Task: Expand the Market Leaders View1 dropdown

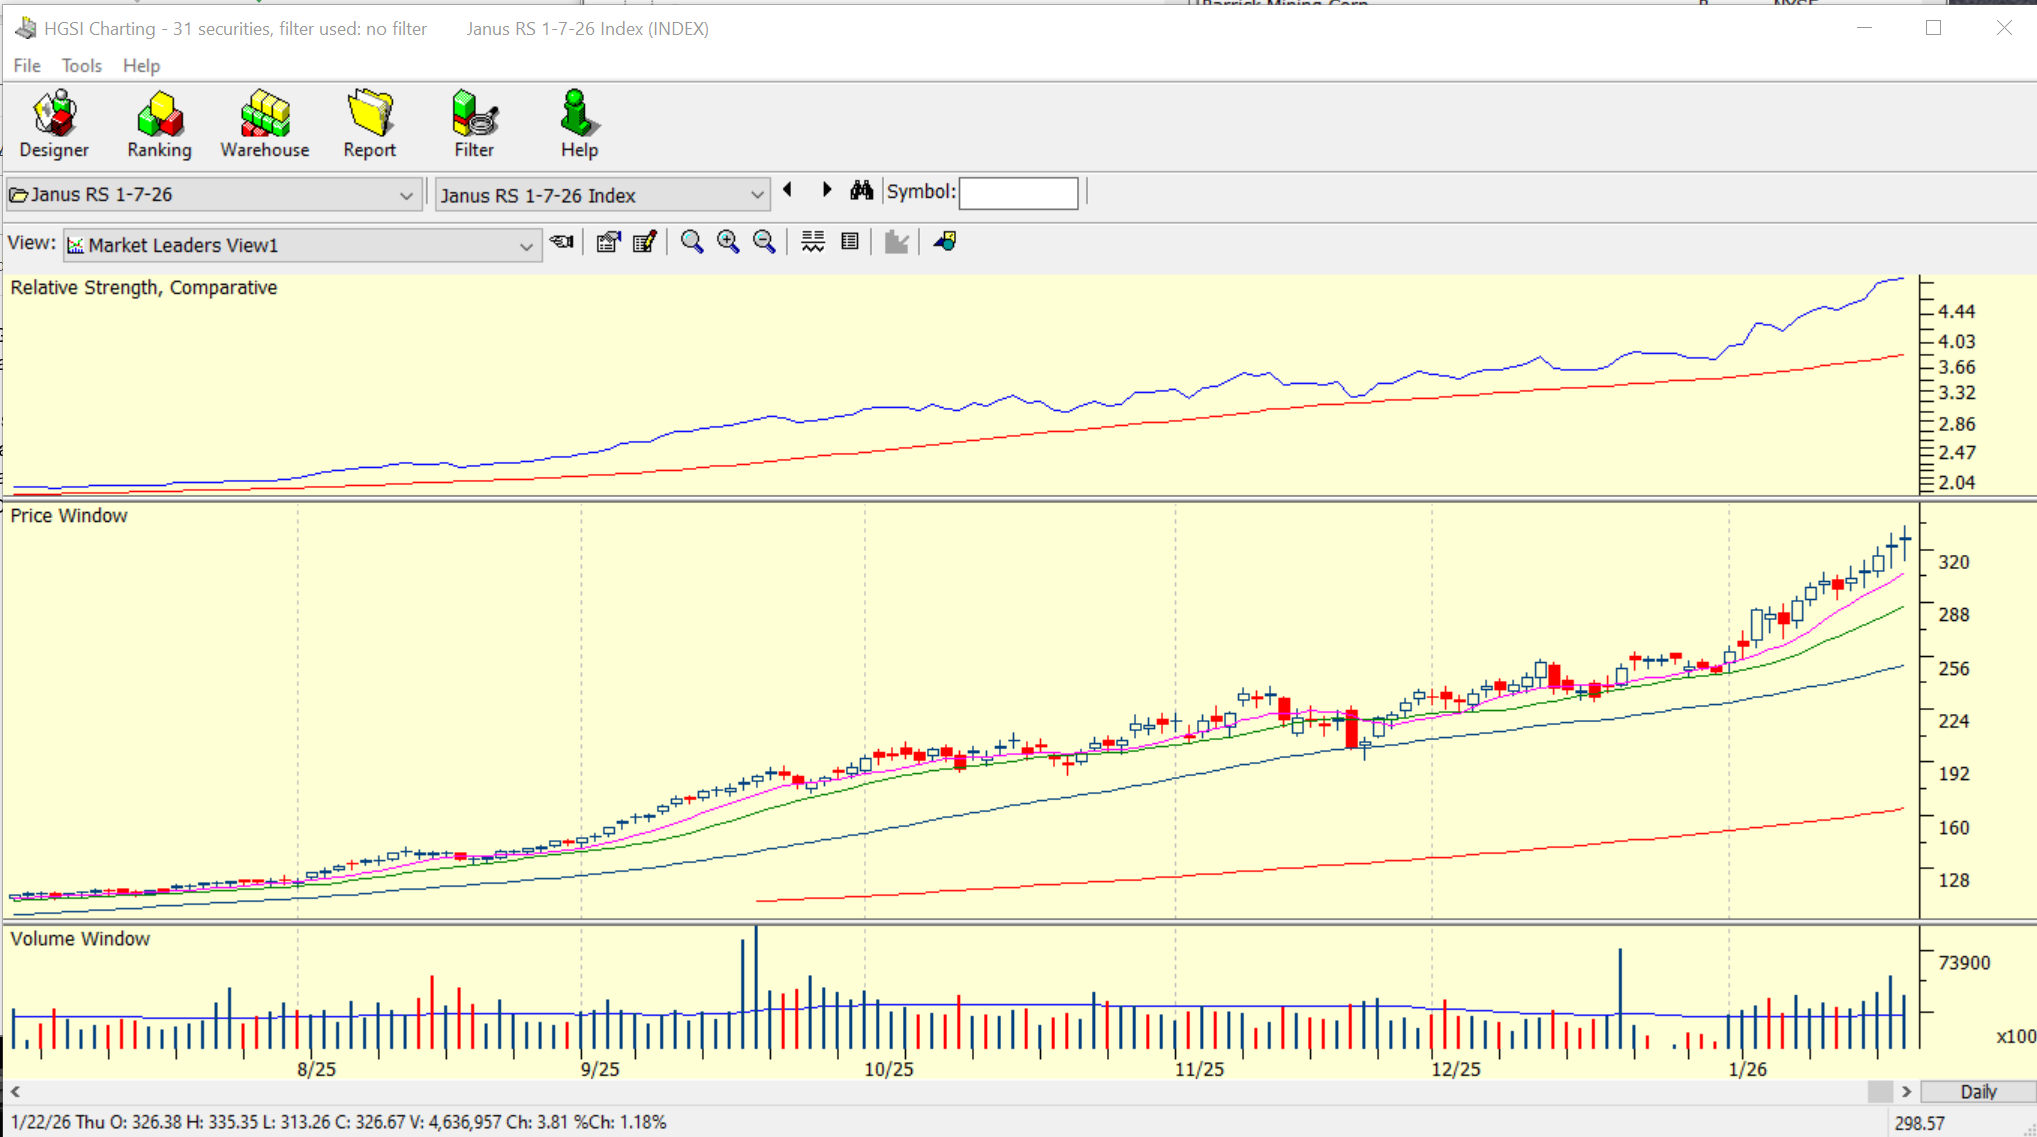Action: coord(525,246)
